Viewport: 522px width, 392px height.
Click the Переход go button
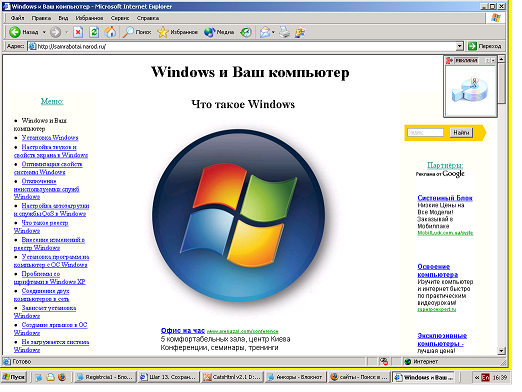click(485, 46)
